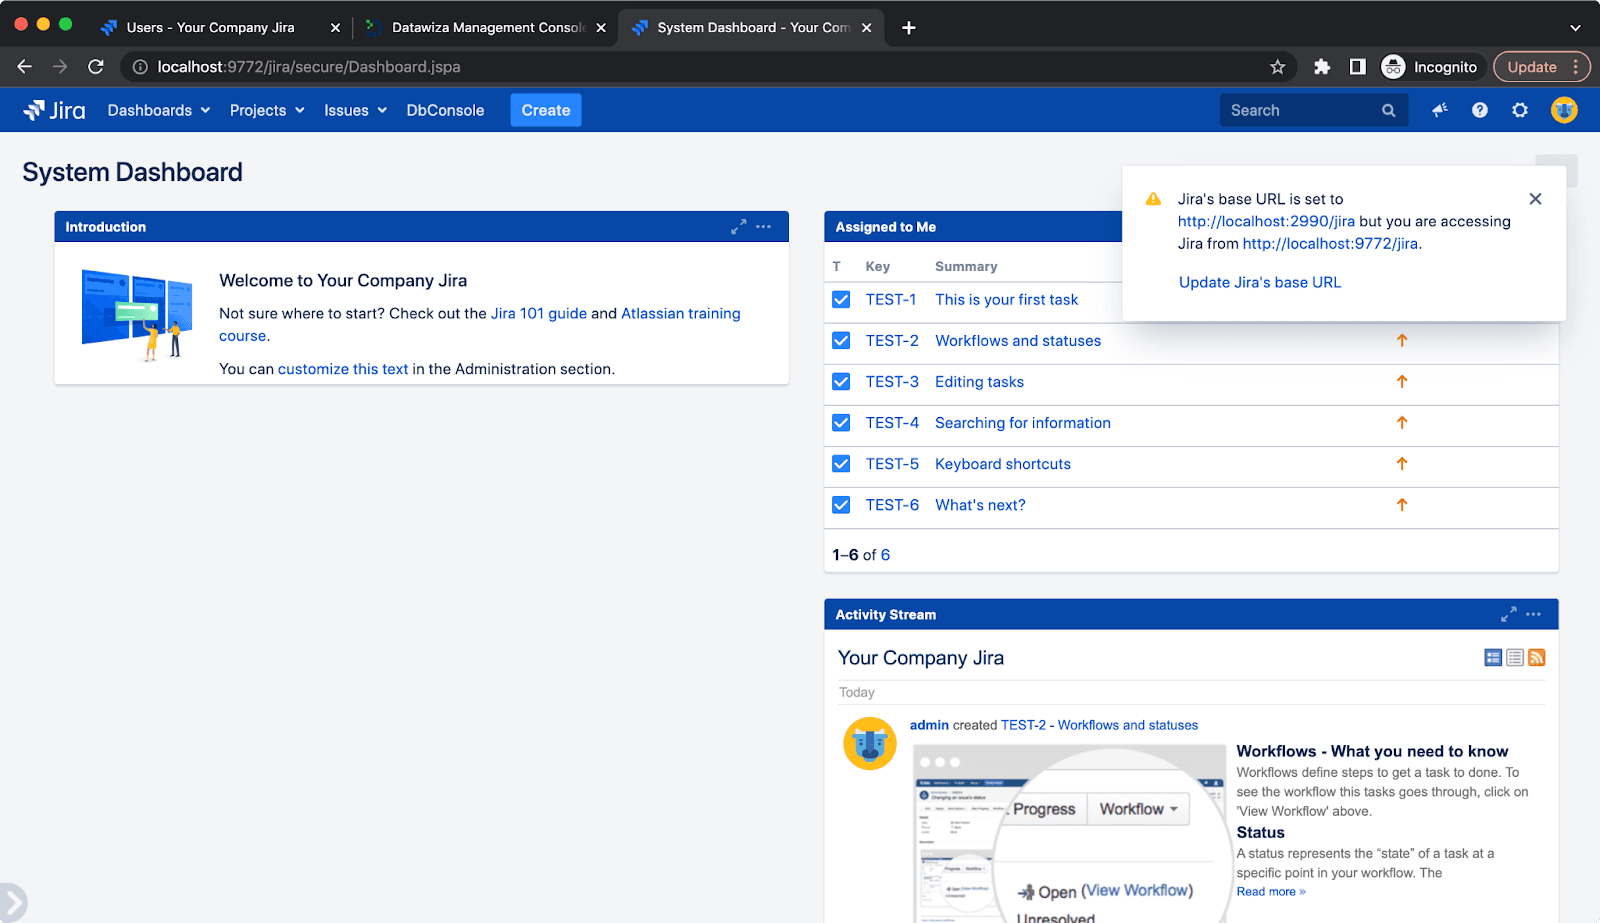Open the Chrome Update menu
Screen dimensions: 1600x923
click(1541, 67)
